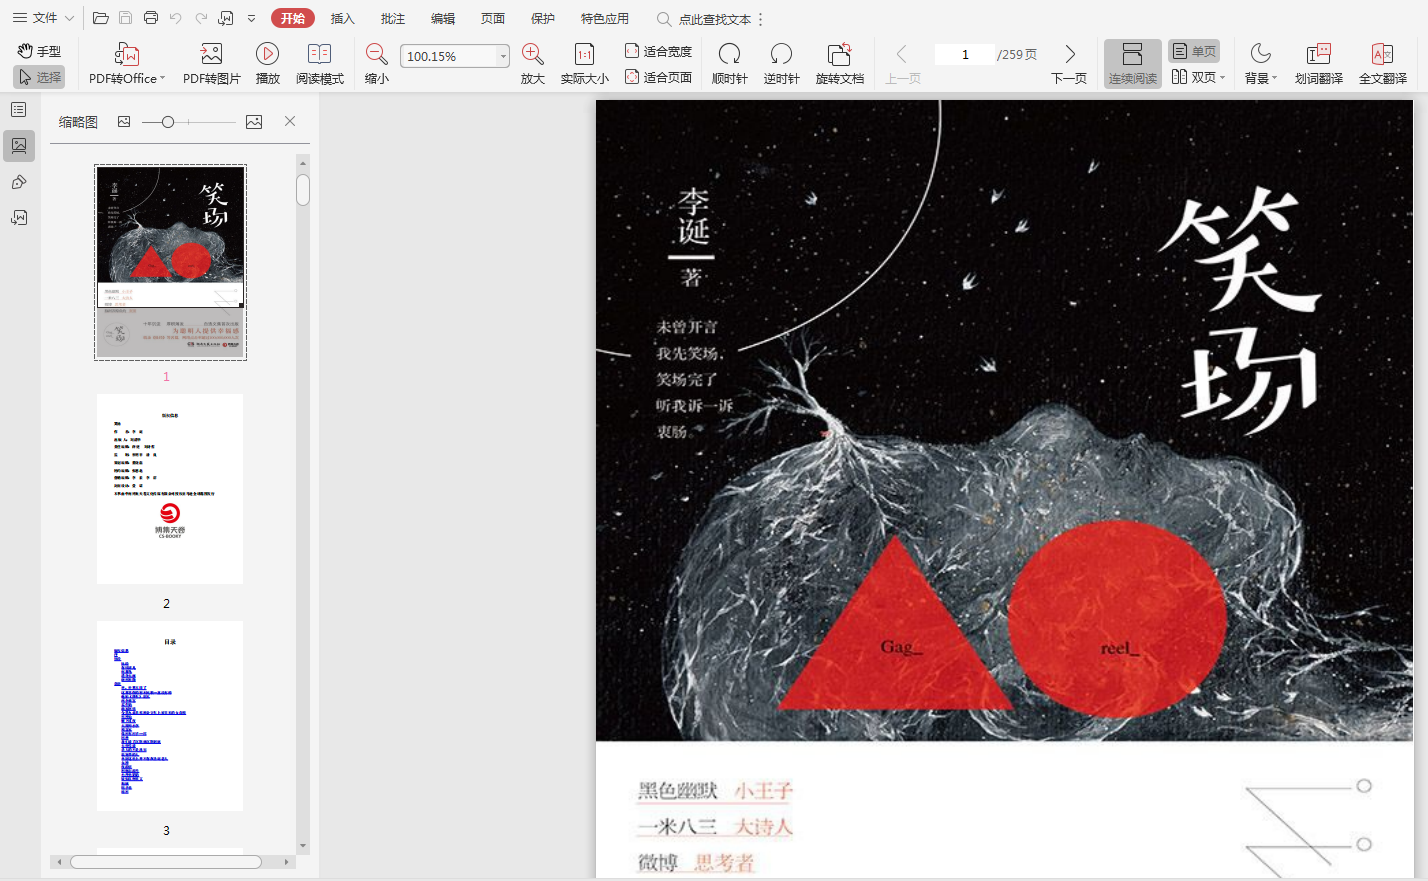Expand the quick access toolbar dropdown arrow

coord(251,18)
